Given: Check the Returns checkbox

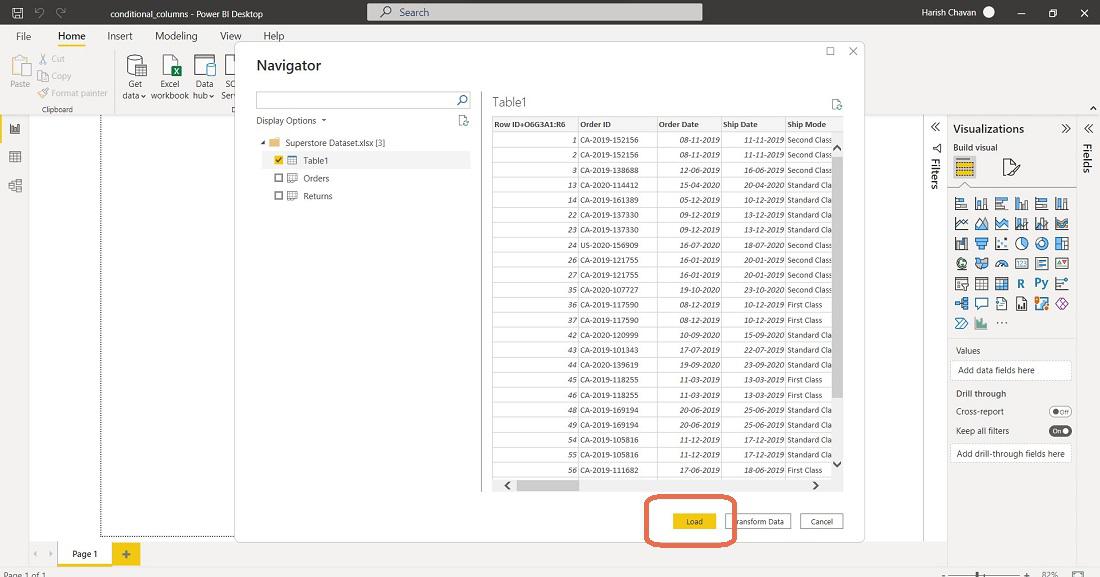Looking at the screenshot, I should [x=279, y=196].
